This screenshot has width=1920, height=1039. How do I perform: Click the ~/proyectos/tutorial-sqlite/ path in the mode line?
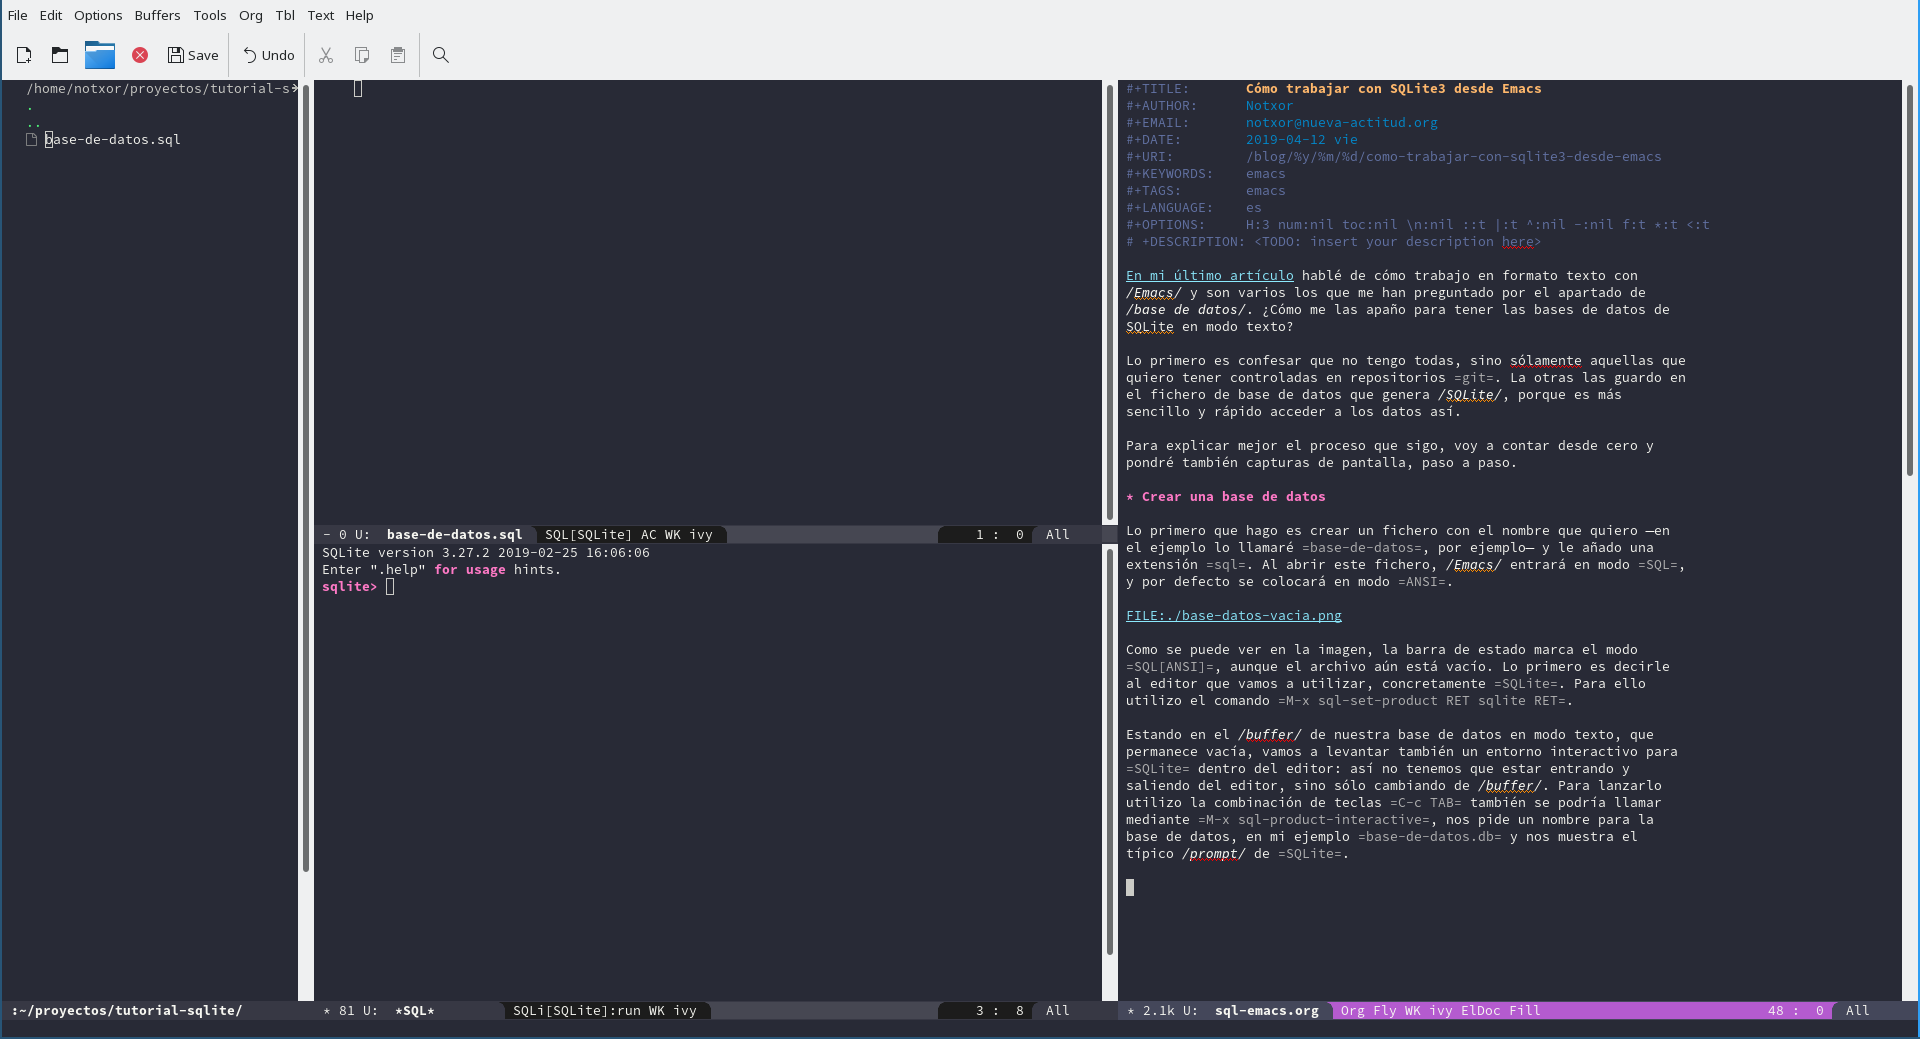point(127,1011)
